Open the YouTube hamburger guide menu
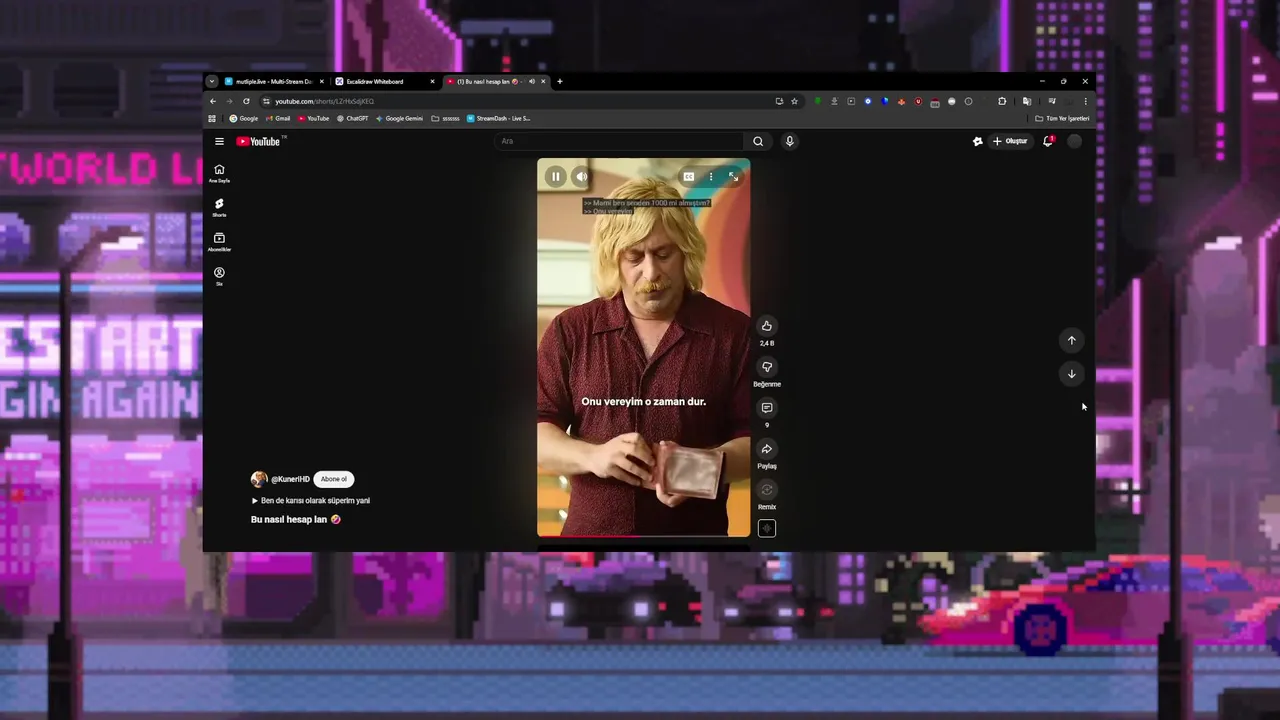 click(x=219, y=141)
